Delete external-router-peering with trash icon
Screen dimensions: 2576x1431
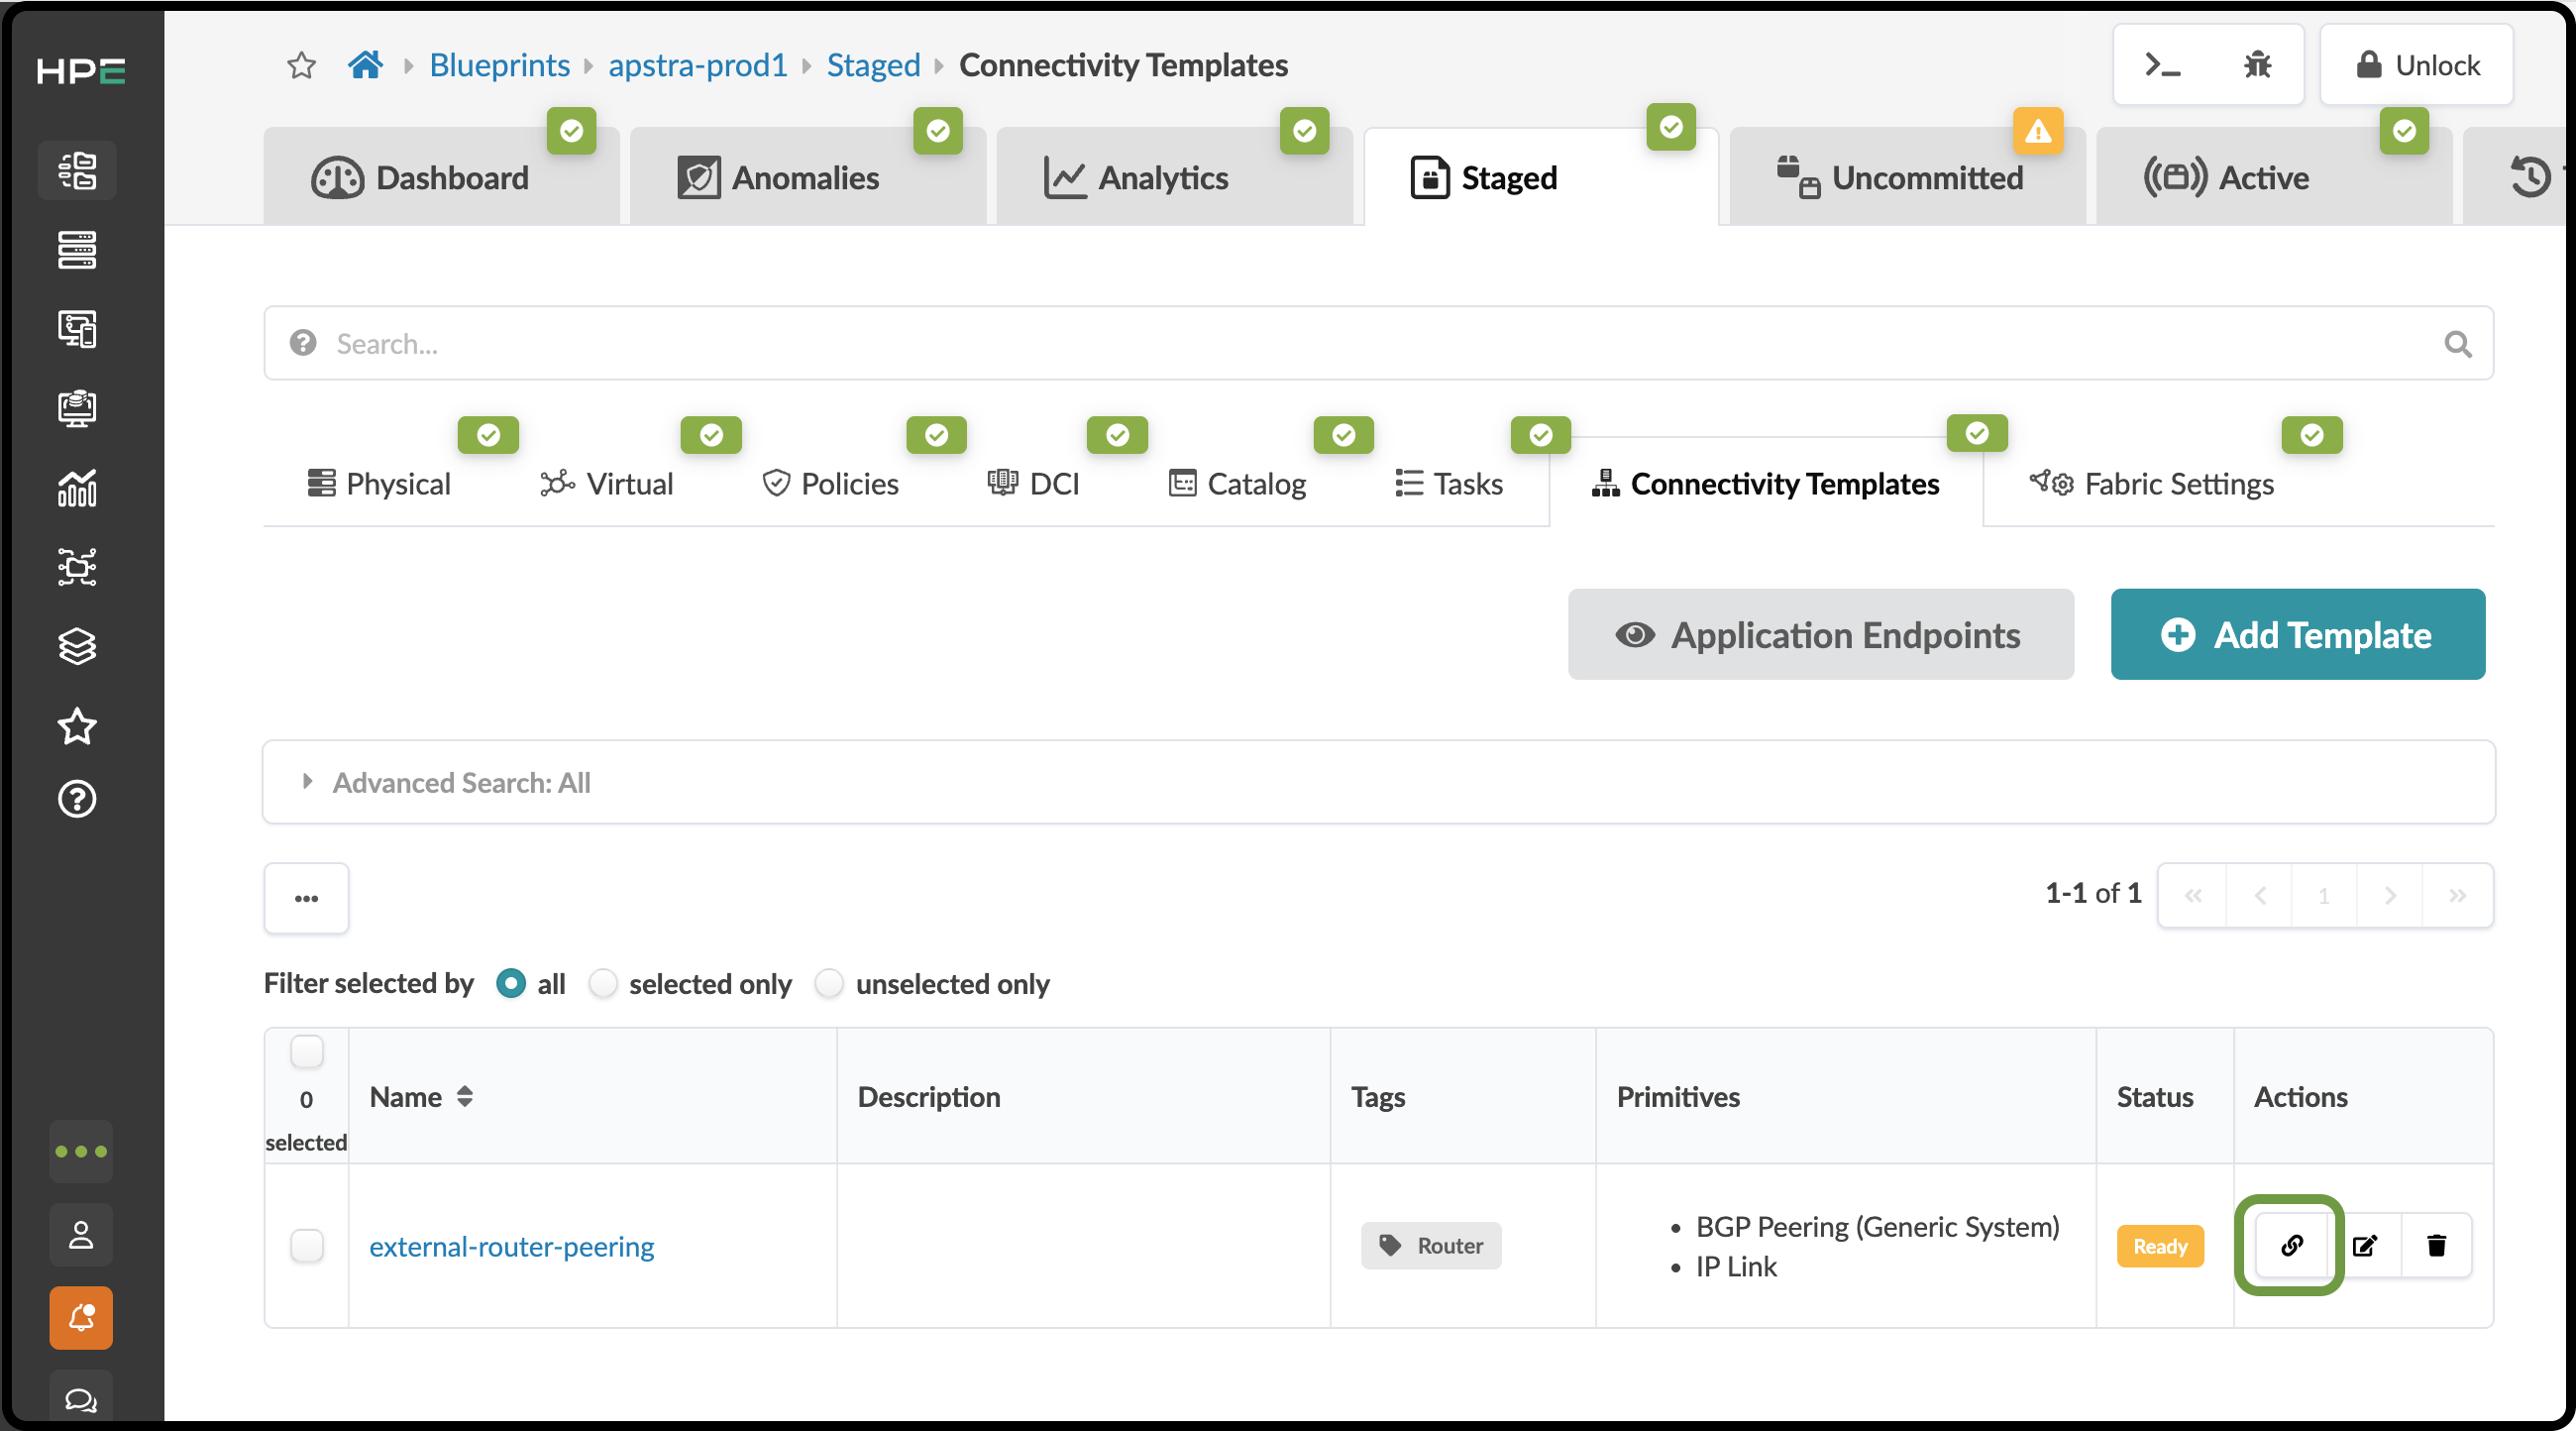[x=2436, y=1245]
